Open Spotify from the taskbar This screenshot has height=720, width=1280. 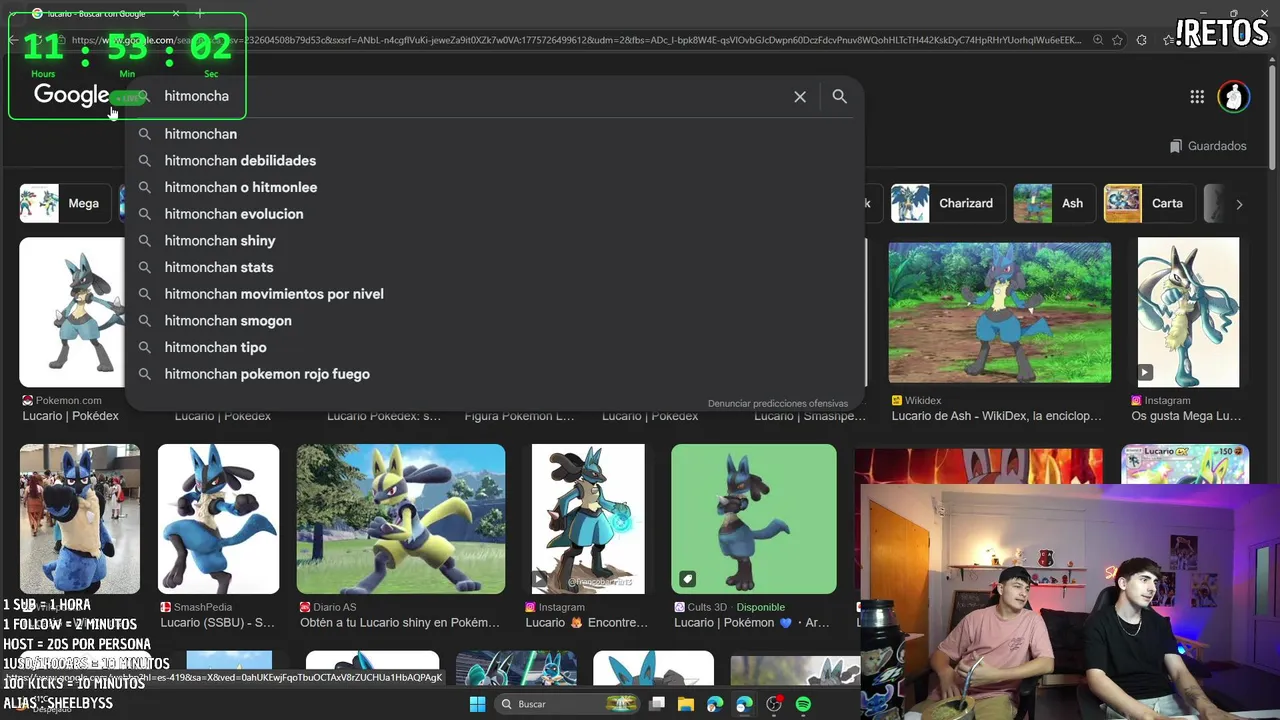(803, 704)
